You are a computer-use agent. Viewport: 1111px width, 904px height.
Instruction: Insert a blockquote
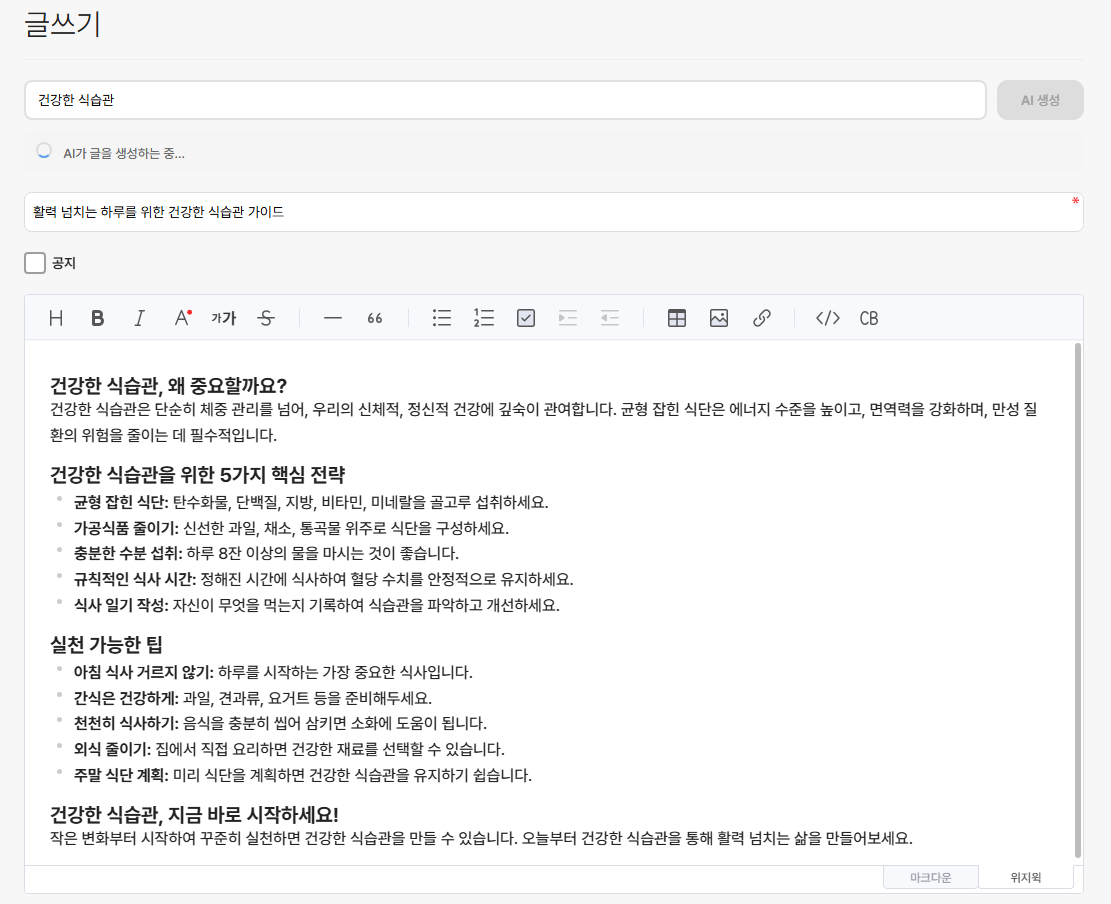coord(375,318)
